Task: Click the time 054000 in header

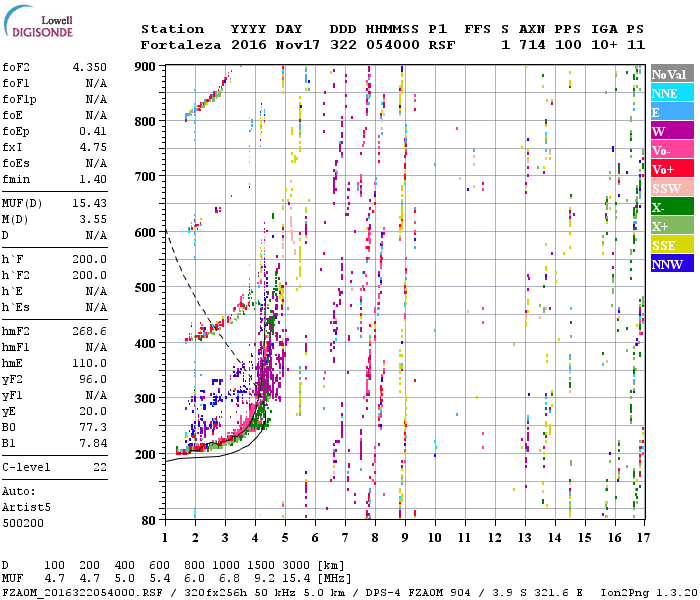Action: coord(393,45)
